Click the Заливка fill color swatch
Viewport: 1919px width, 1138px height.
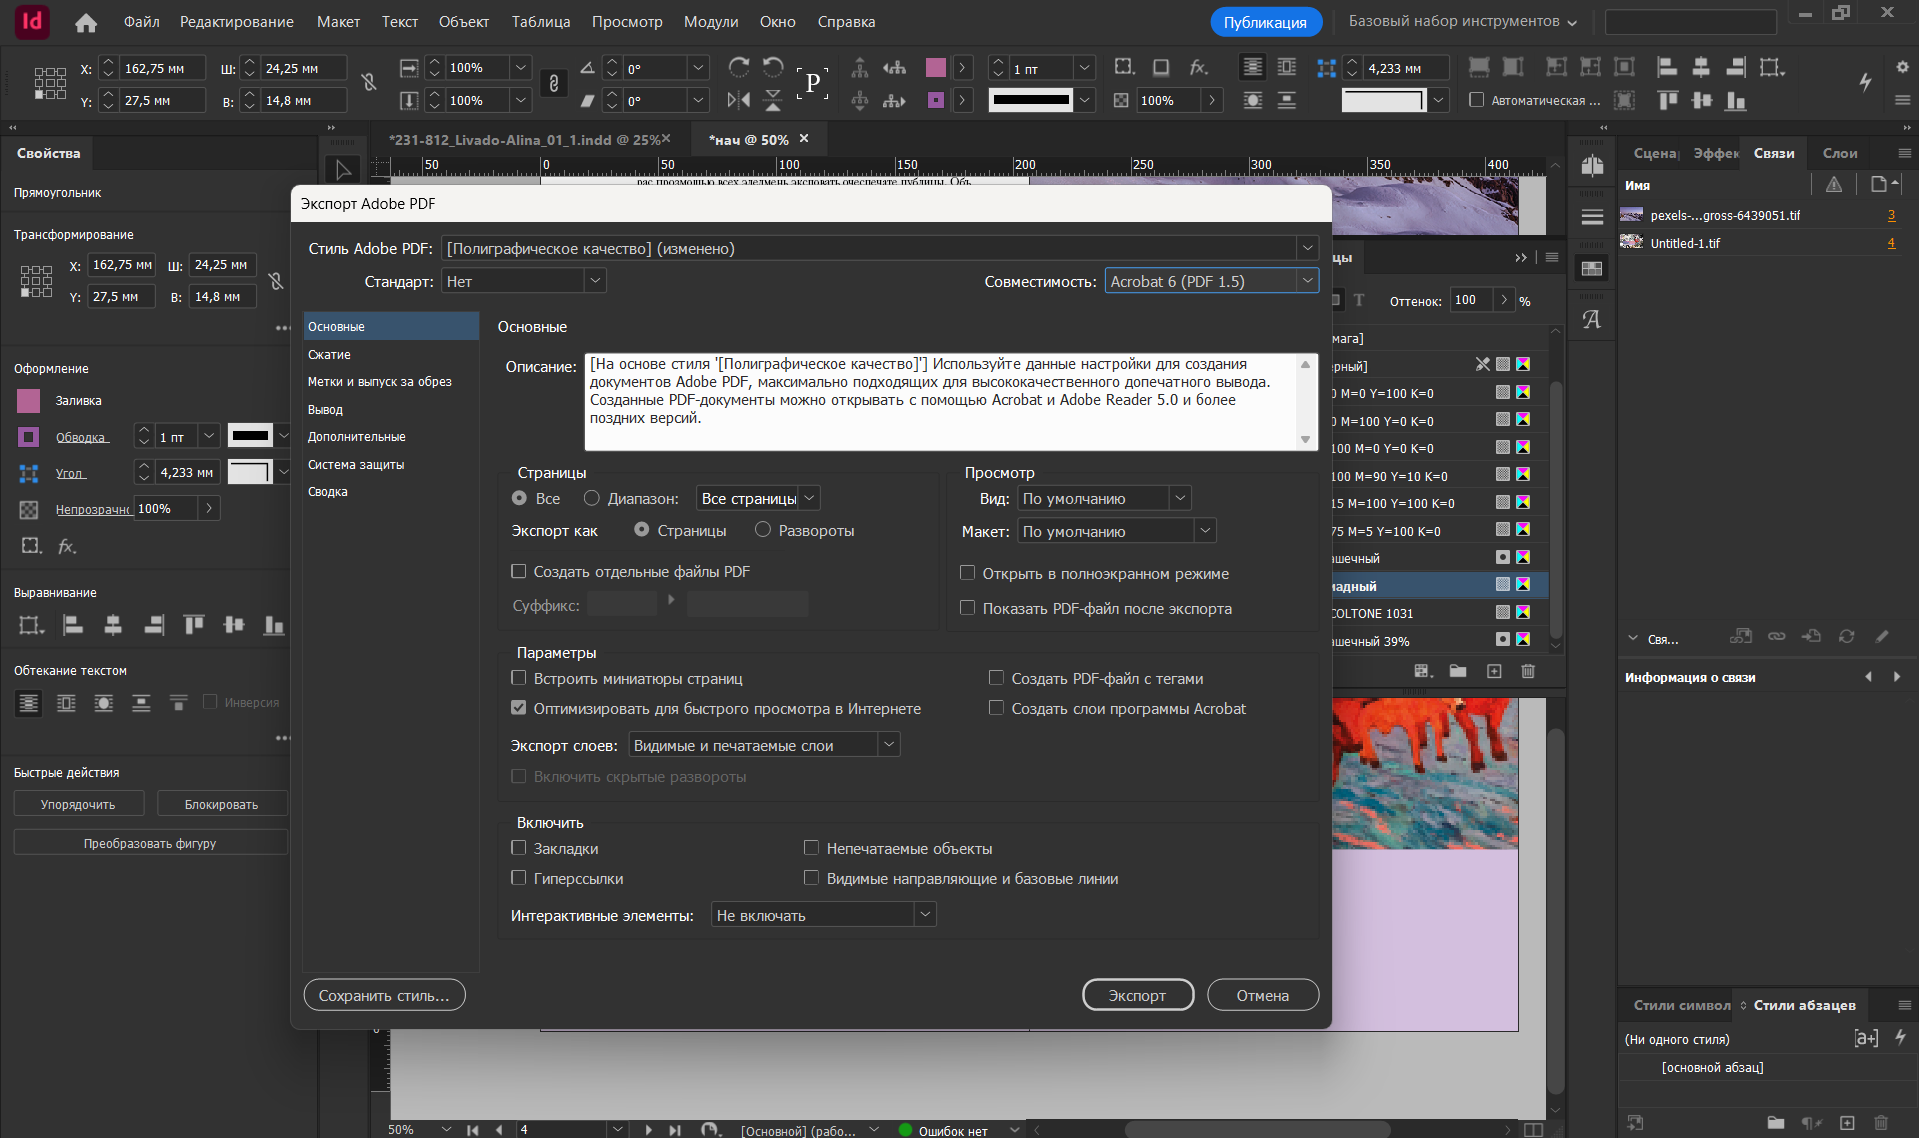29,400
